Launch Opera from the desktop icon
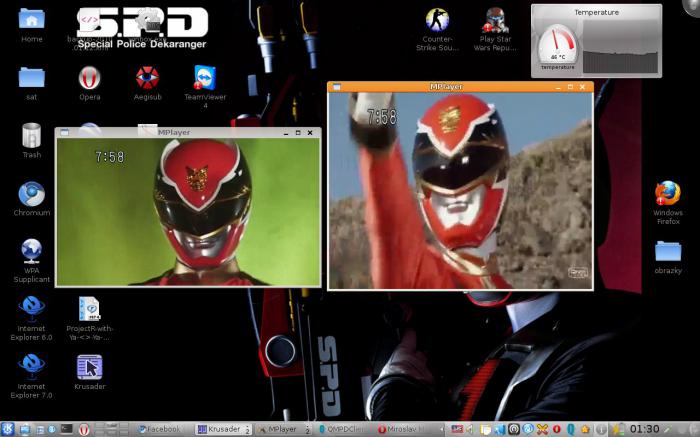 pyautogui.click(x=89, y=83)
